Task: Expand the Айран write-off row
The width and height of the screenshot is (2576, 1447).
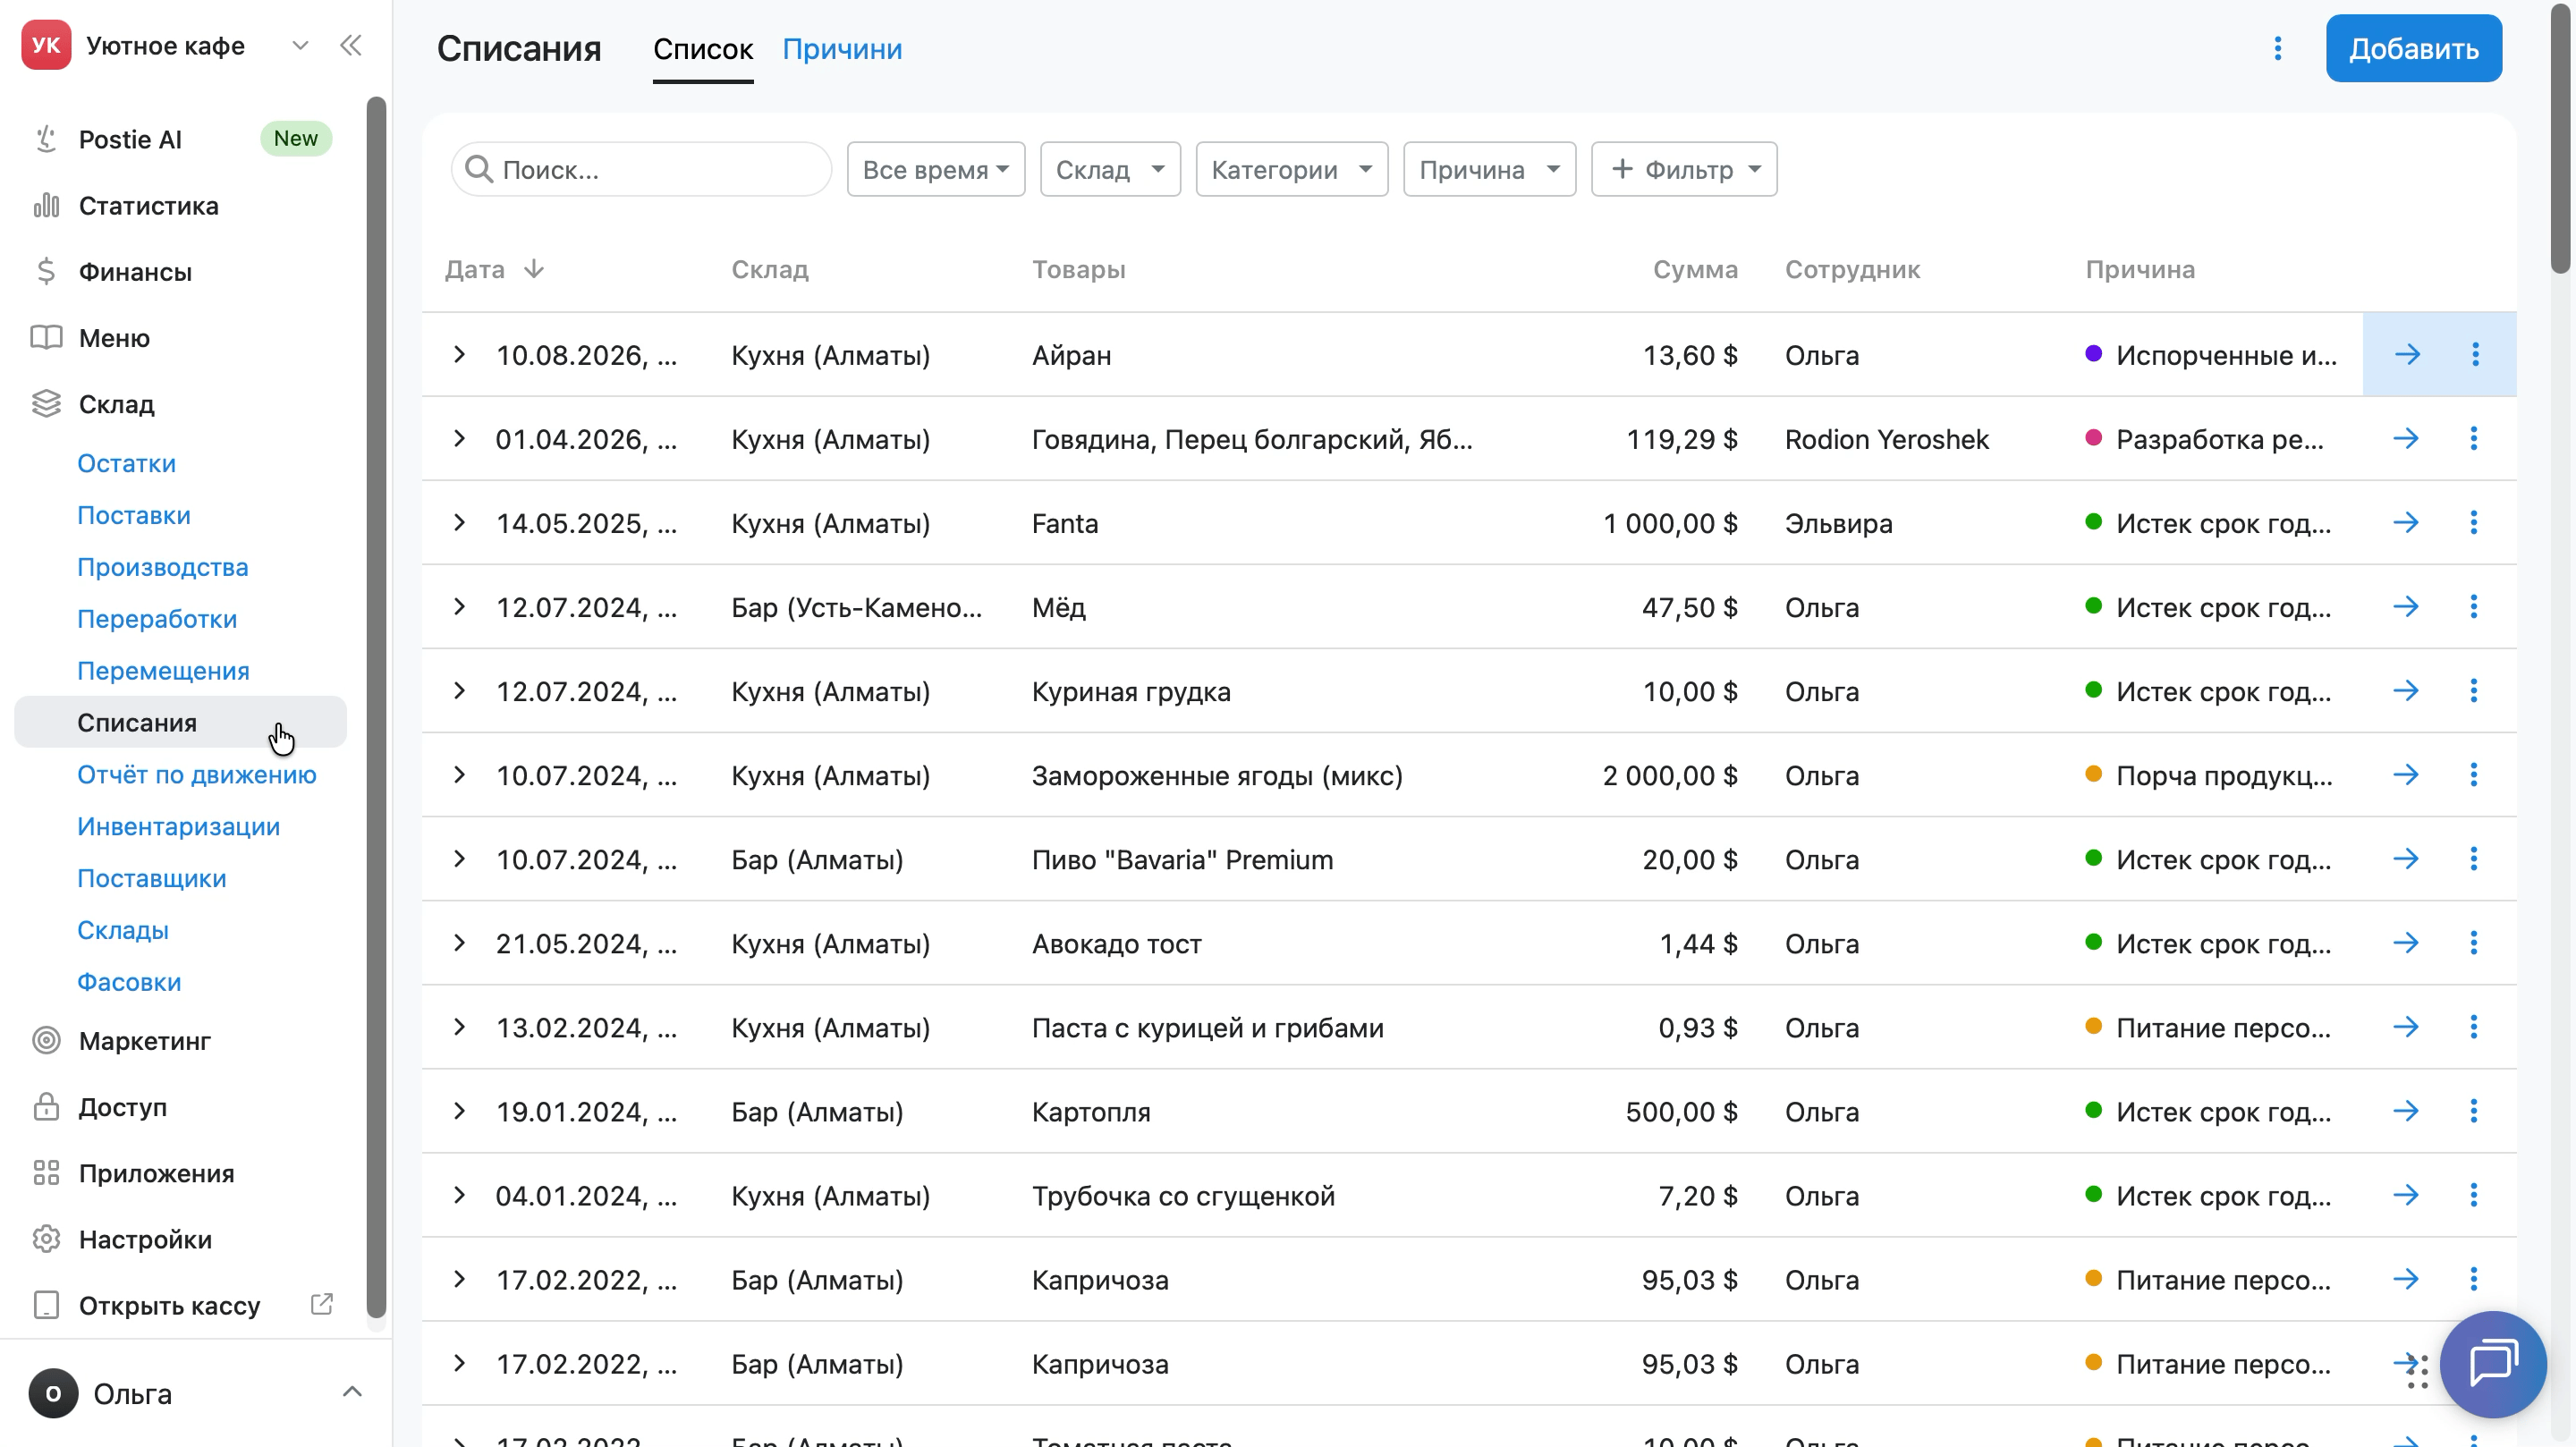Action: point(459,354)
